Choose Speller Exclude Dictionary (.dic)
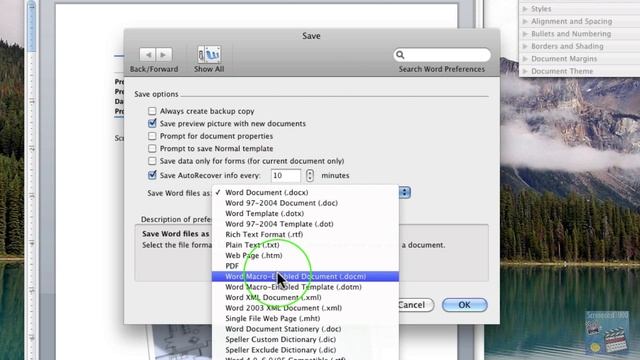The height and width of the screenshot is (360, 640). [305, 350]
